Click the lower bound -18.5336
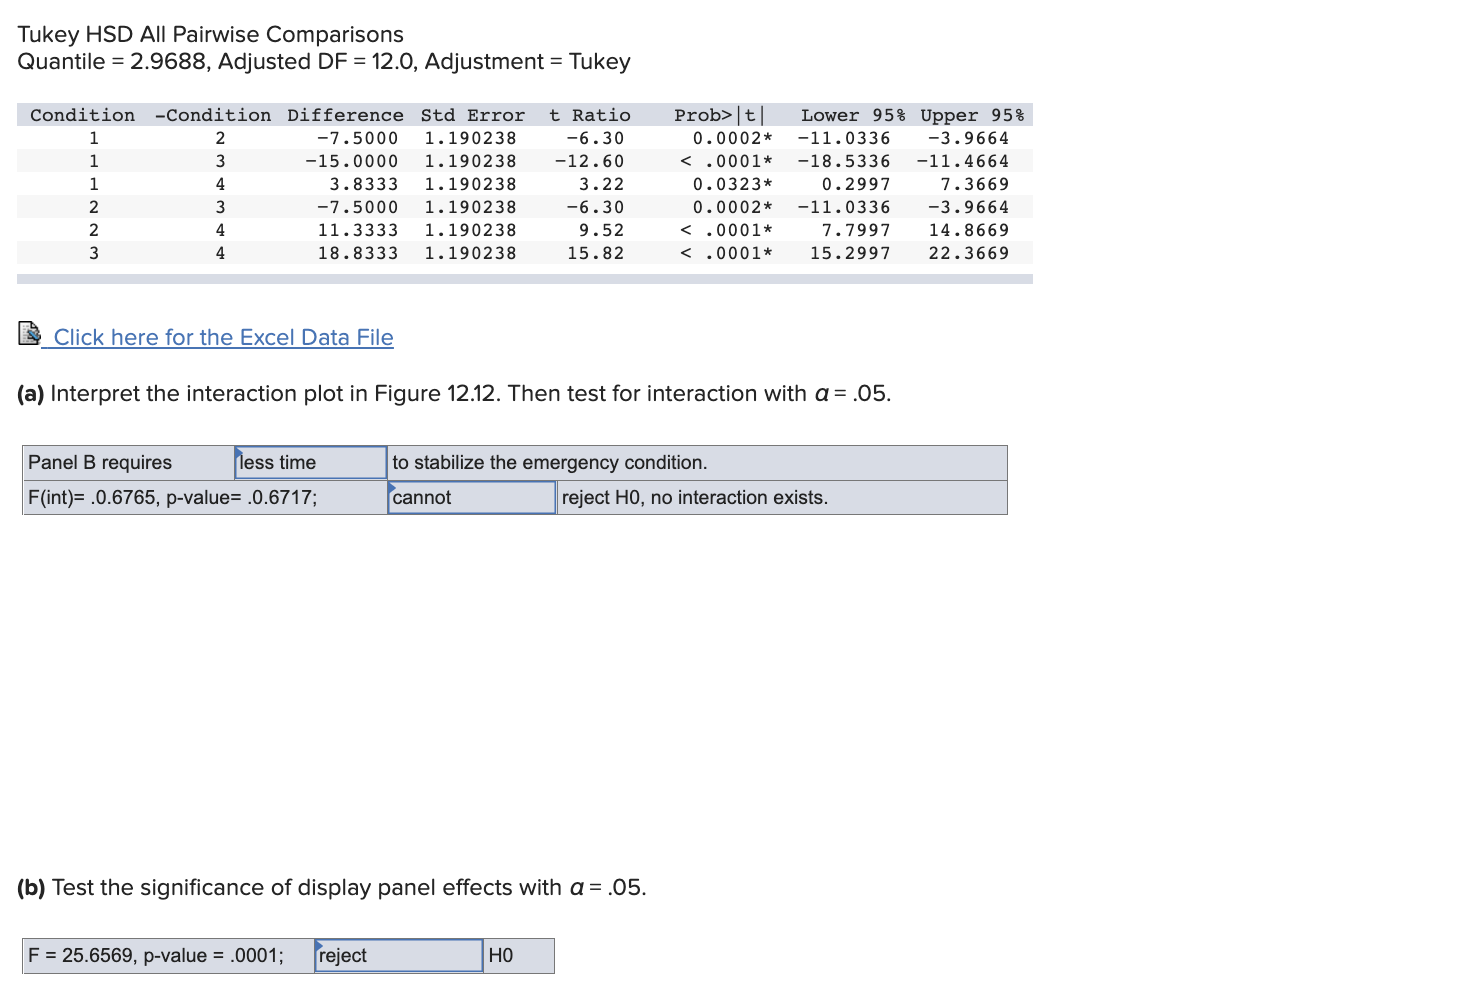Image resolution: width=1474 pixels, height=996 pixels. (843, 161)
